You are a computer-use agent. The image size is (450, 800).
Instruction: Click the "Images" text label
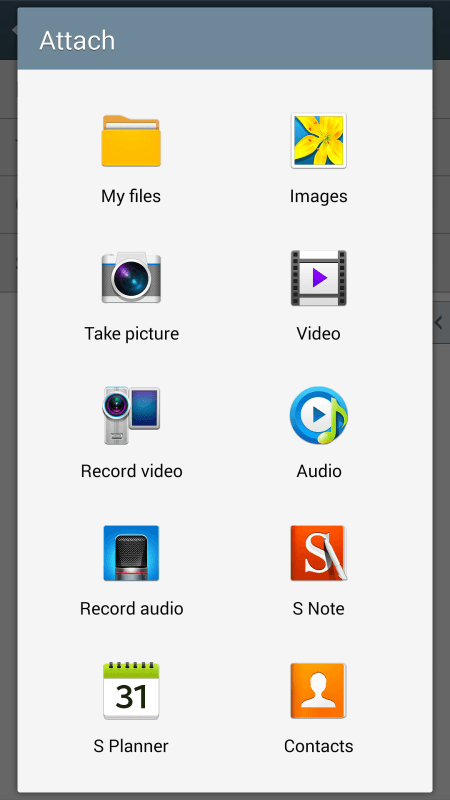(318, 196)
